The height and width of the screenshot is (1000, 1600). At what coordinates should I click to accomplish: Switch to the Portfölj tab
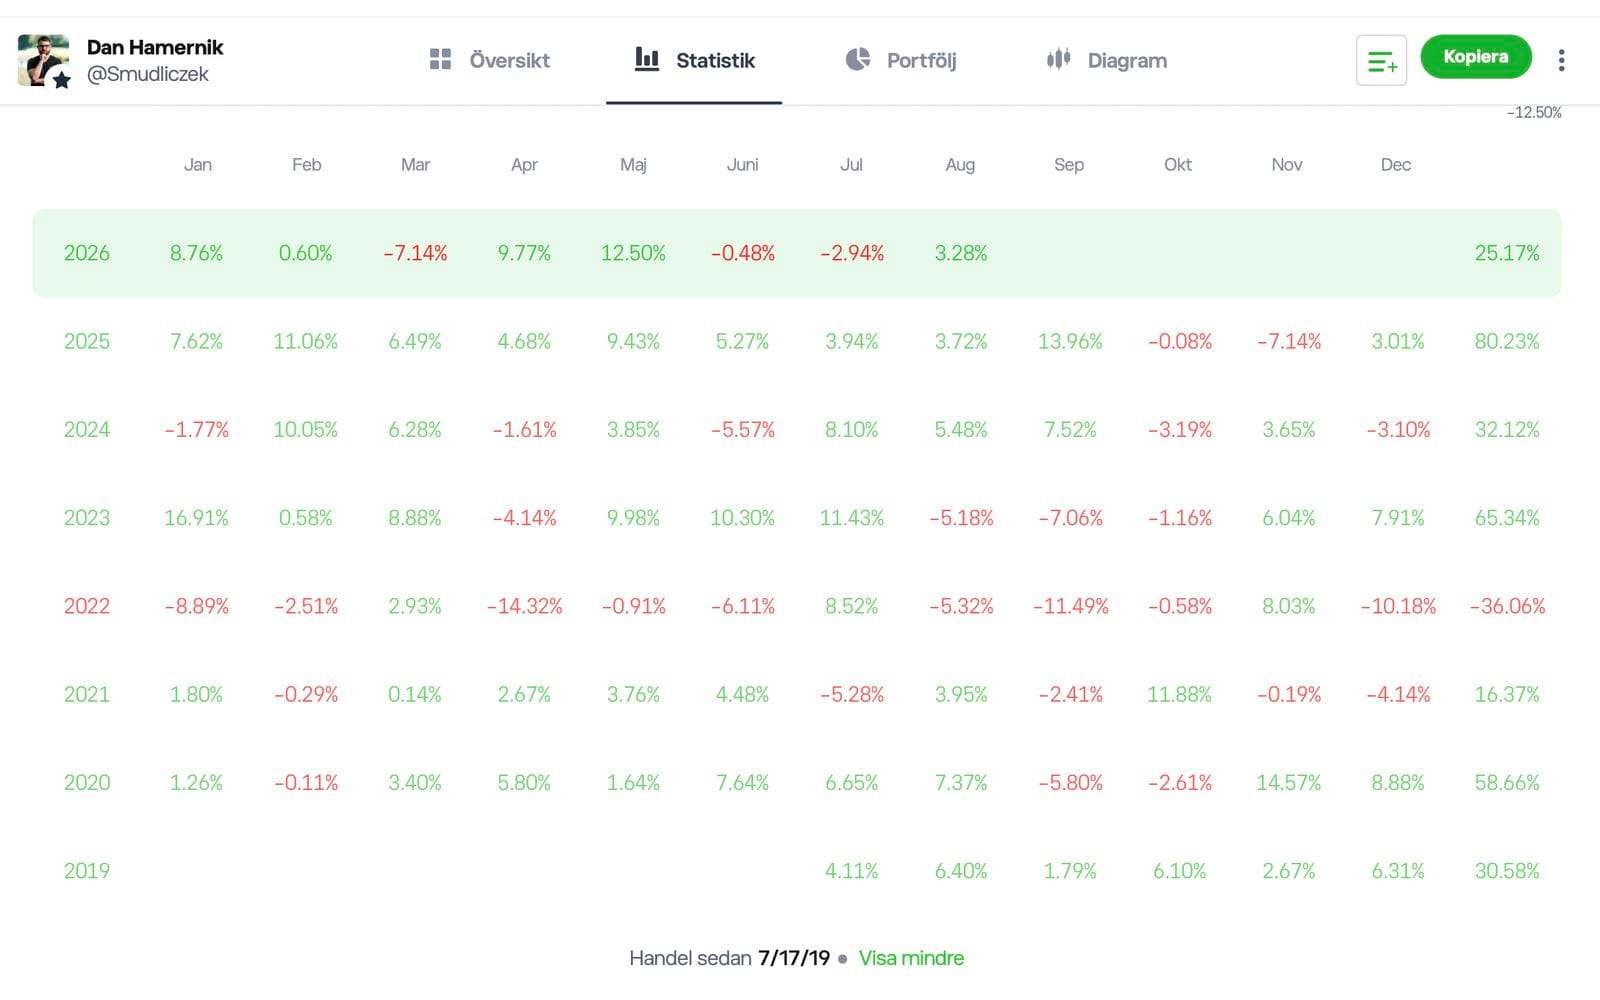[900, 60]
